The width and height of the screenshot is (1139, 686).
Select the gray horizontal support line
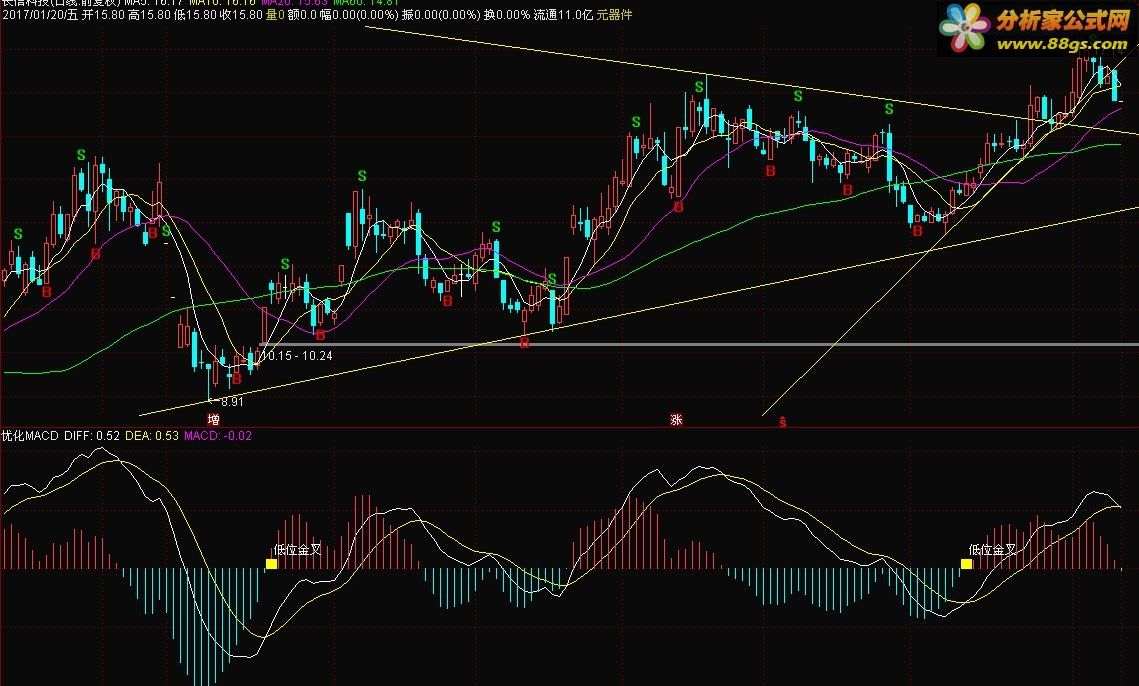coord(700,344)
